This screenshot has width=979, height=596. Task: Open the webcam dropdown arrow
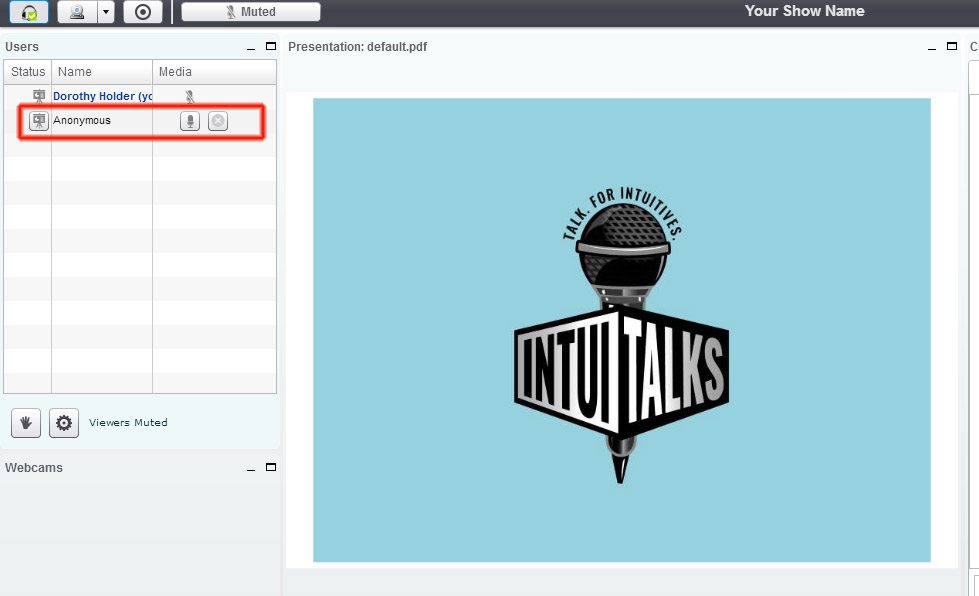106,12
